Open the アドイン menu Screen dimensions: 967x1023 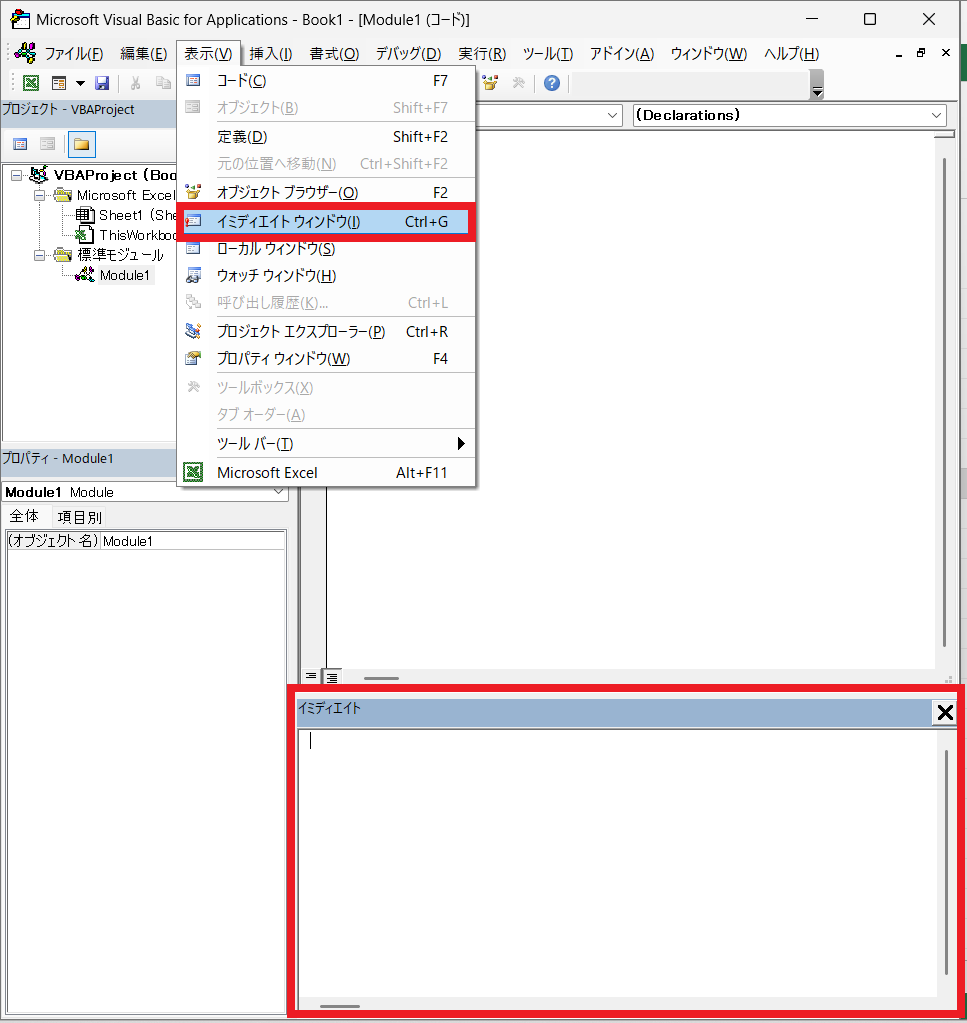click(622, 53)
